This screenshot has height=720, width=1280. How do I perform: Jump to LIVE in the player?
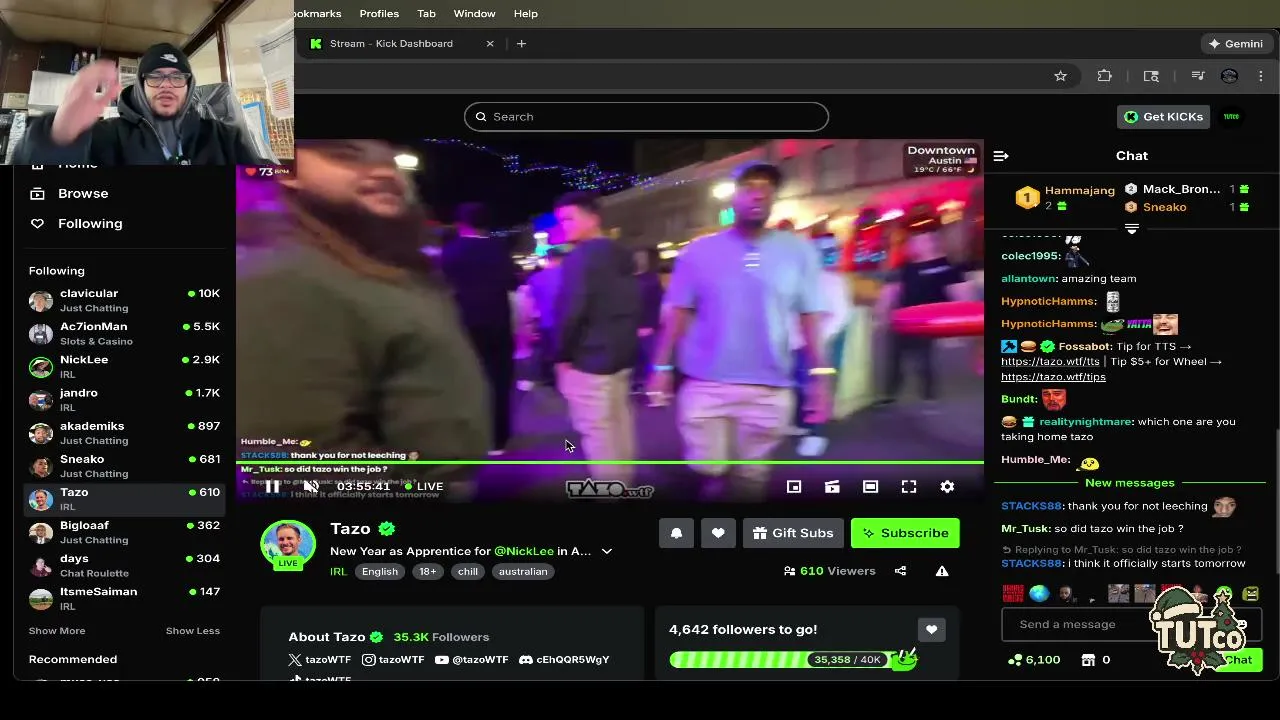(x=424, y=486)
